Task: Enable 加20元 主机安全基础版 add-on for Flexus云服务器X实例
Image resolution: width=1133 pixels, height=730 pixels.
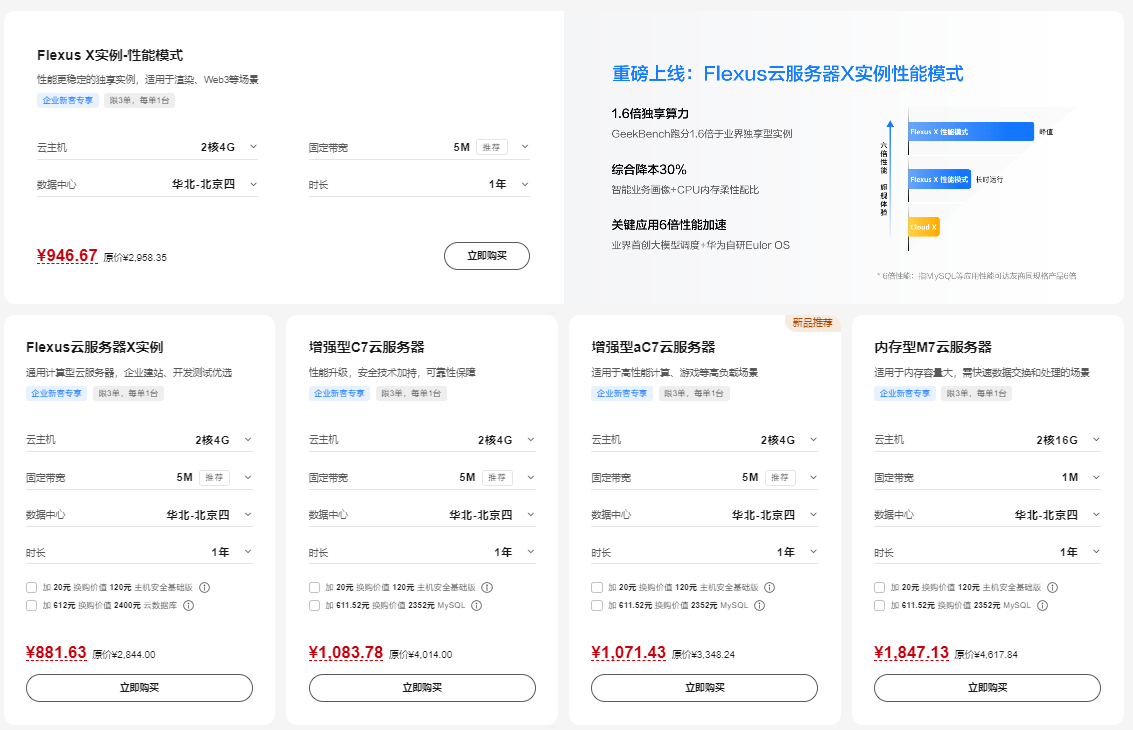Action: [x=31, y=588]
